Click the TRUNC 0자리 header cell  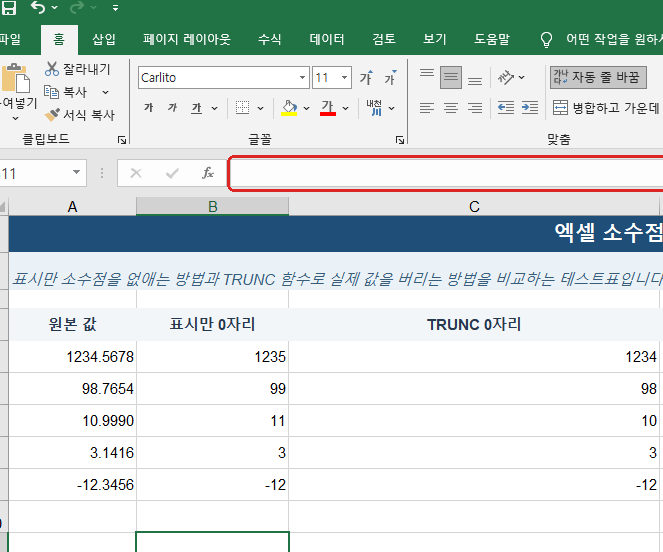click(474, 324)
